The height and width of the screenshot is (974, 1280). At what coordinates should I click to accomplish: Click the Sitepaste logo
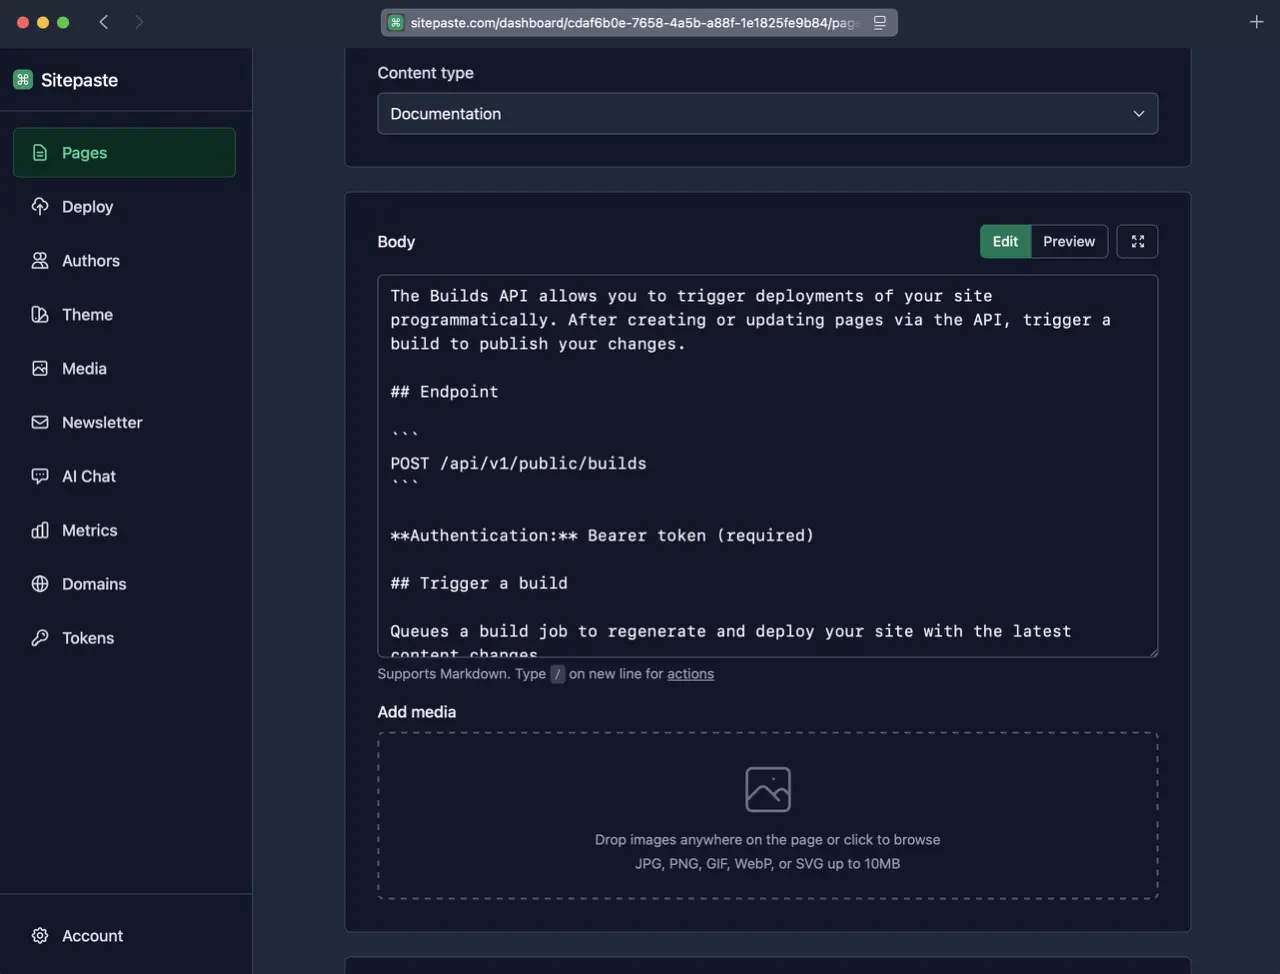click(x=65, y=80)
